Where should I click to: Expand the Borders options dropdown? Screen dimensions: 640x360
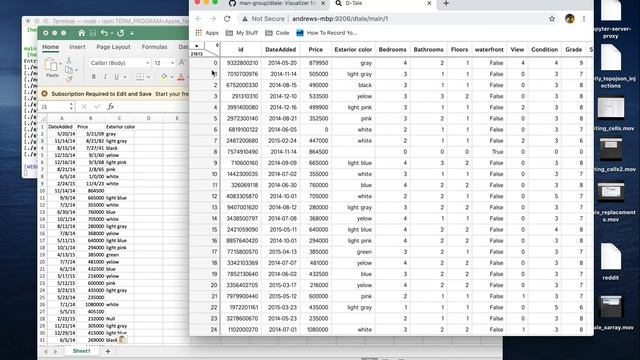[148, 77]
